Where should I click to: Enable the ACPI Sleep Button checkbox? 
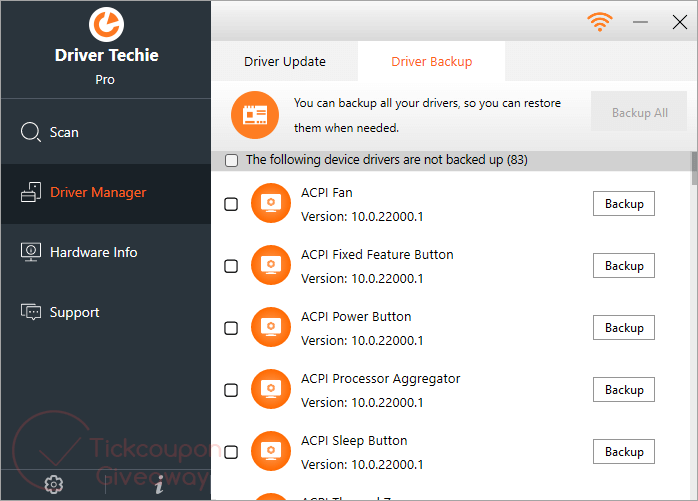tap(231, 452)
